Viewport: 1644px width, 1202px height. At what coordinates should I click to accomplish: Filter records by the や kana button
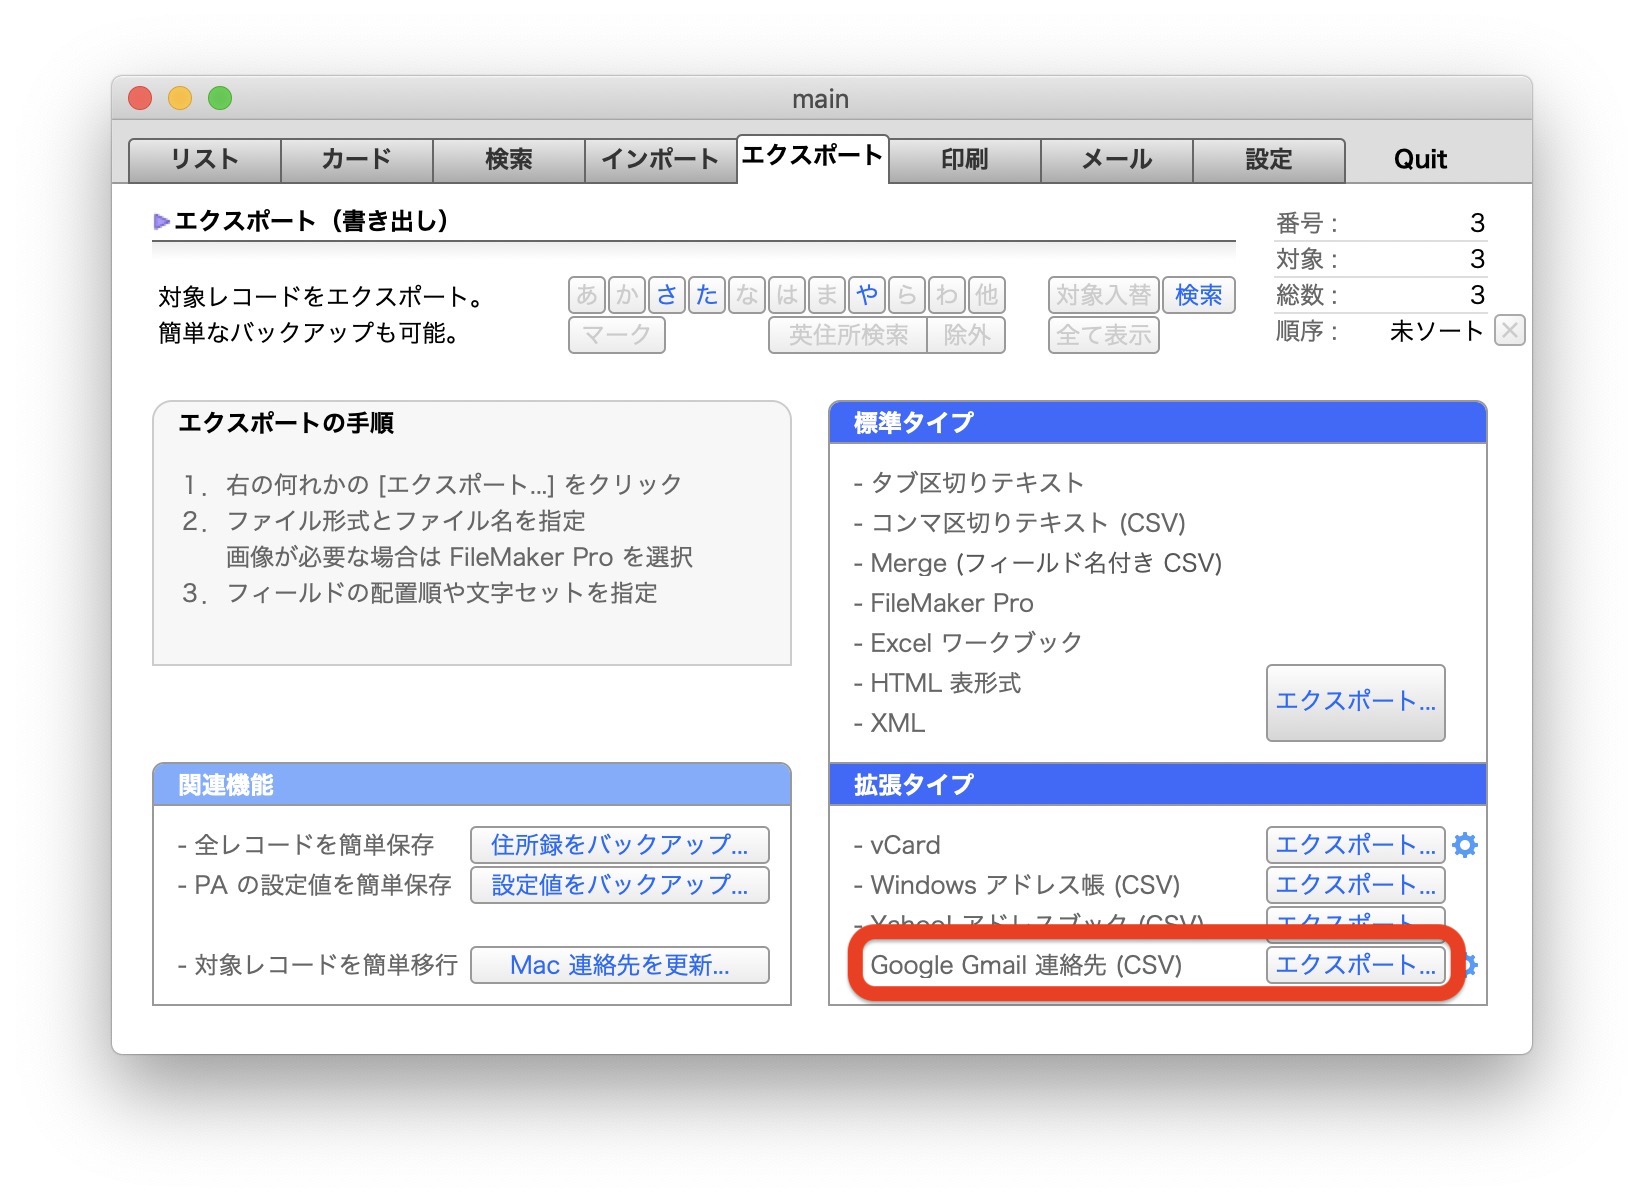867,296
